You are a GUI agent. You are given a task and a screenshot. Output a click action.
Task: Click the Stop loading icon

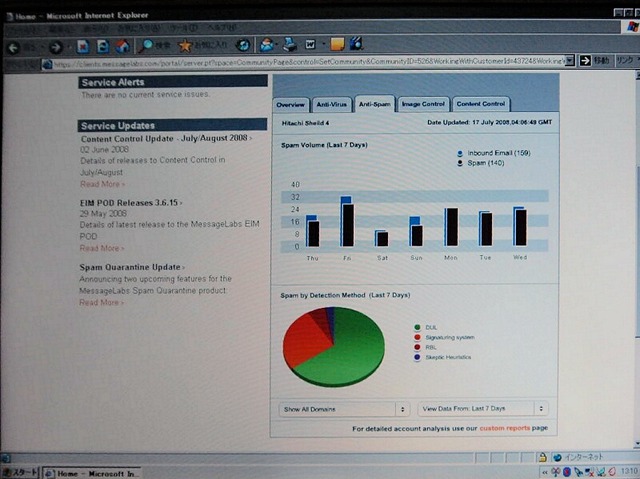pos(83,47)
